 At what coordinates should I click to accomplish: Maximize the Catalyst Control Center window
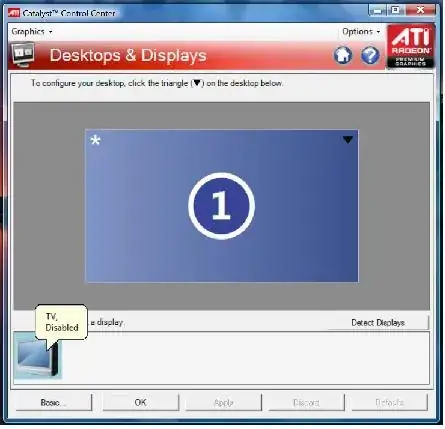[x=395, y=10]
